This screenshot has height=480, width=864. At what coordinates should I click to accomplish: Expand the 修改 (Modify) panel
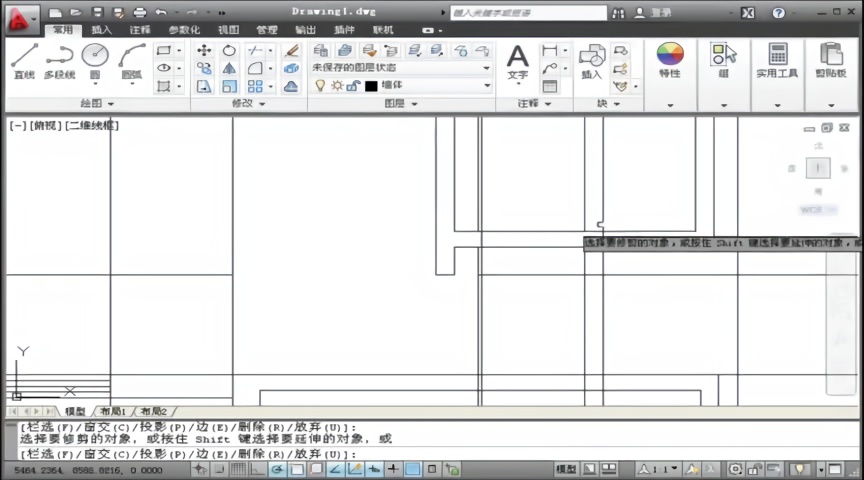(x=249, y=104)
